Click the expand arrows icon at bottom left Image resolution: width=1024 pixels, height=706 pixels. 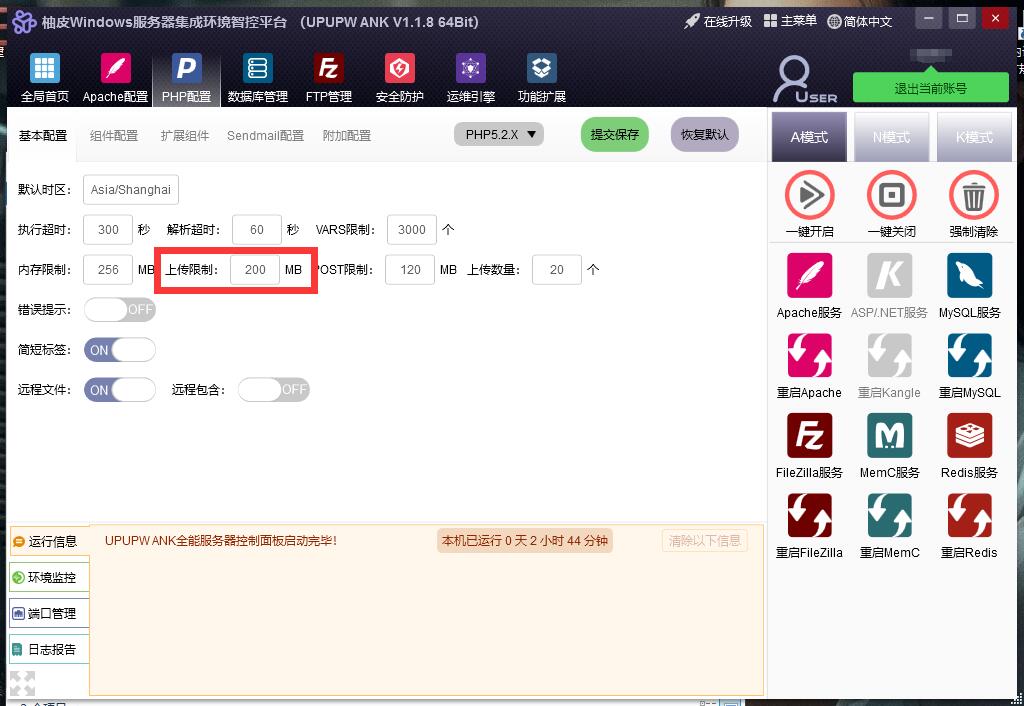click(22, 683)
